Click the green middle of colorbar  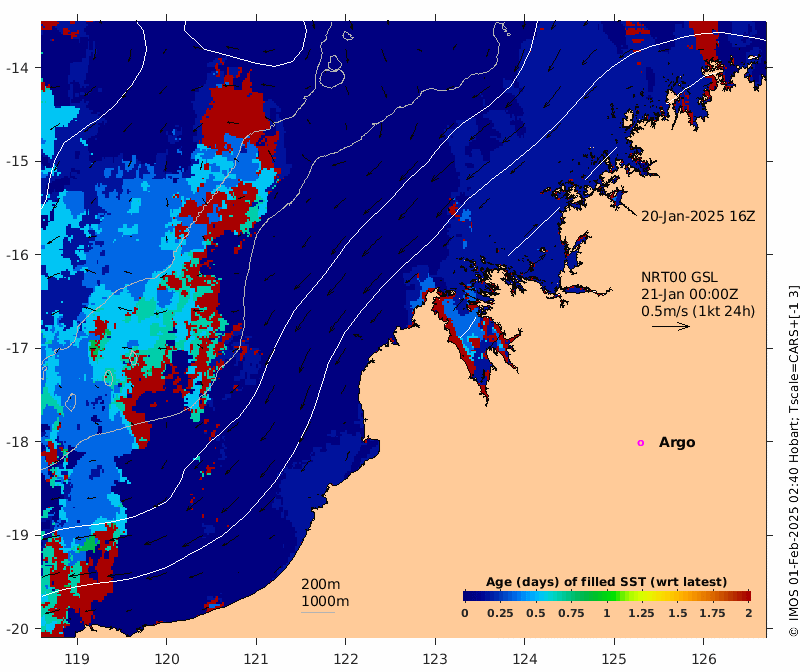click(607, 596)
